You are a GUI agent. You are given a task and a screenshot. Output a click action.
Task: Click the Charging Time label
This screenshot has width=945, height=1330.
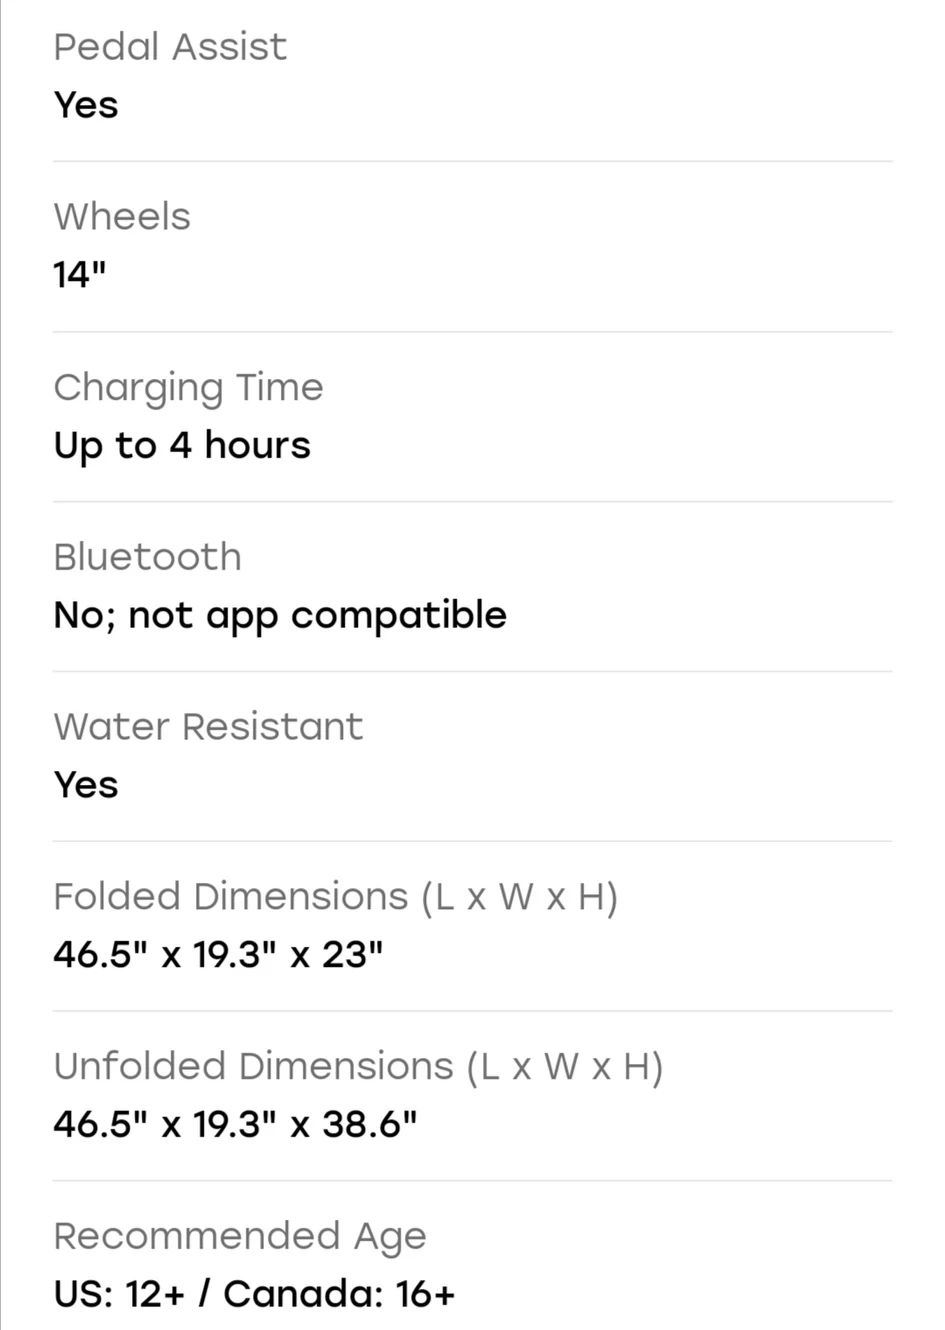click(188, 388)
